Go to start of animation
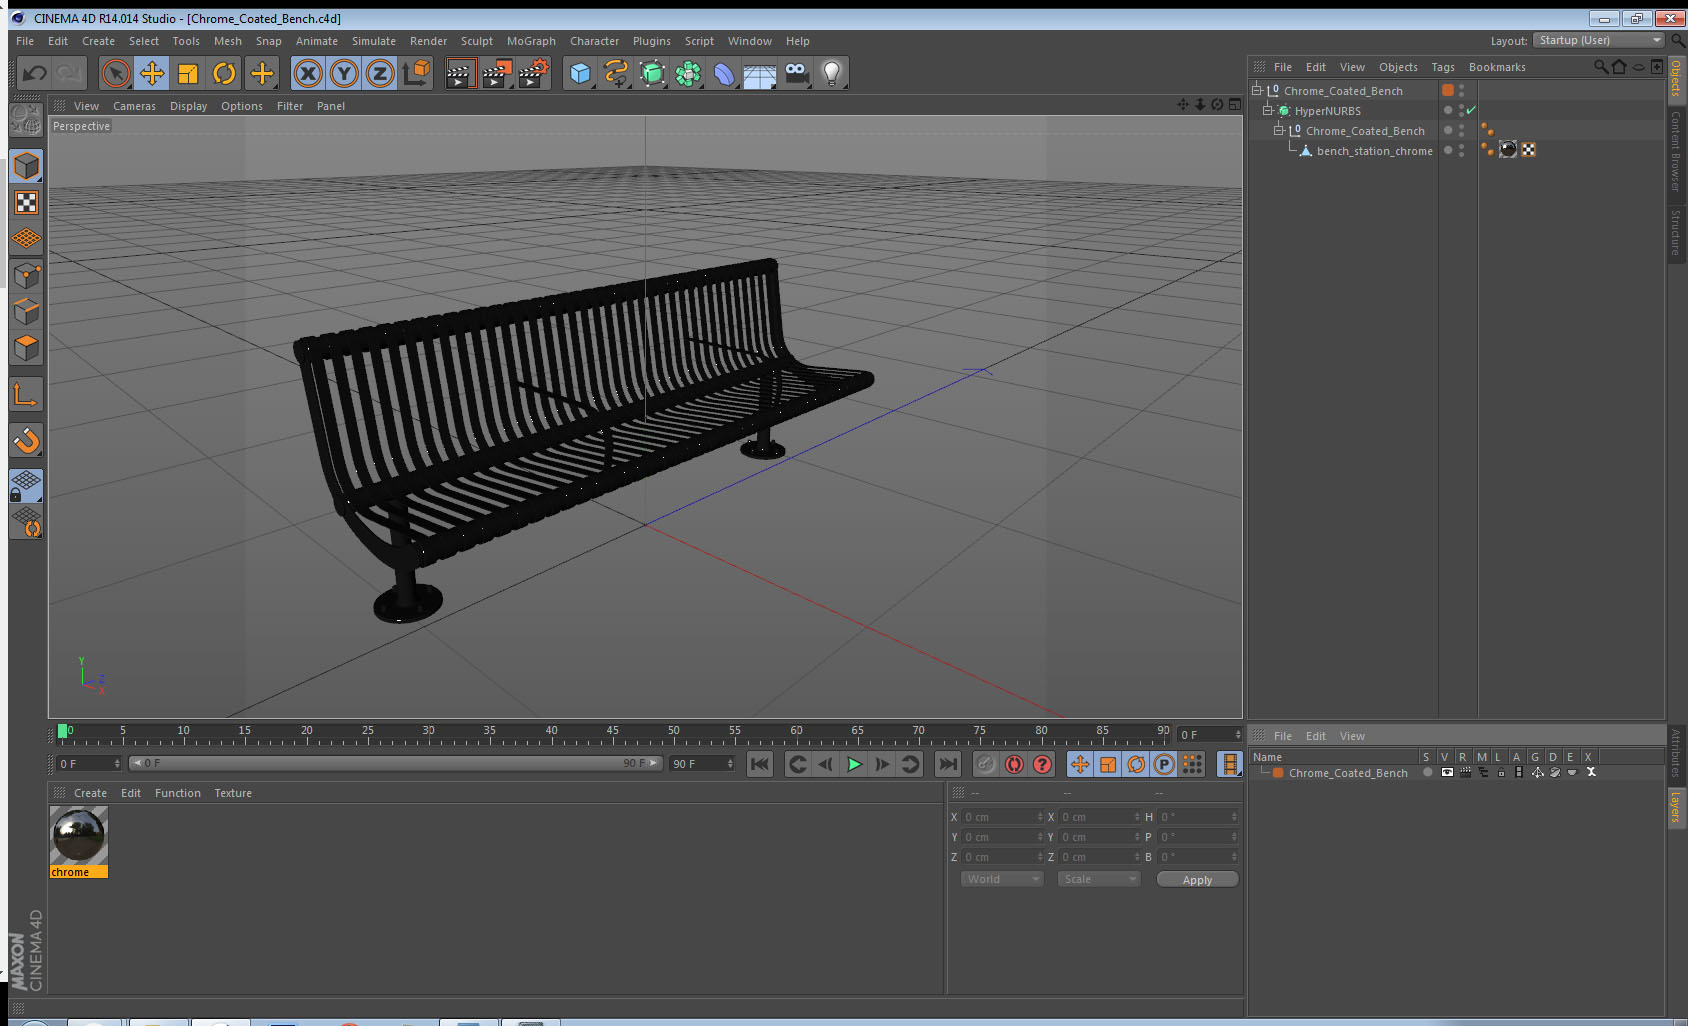The height and width of the screenshot is (1026, 1688). click(760, 764)
